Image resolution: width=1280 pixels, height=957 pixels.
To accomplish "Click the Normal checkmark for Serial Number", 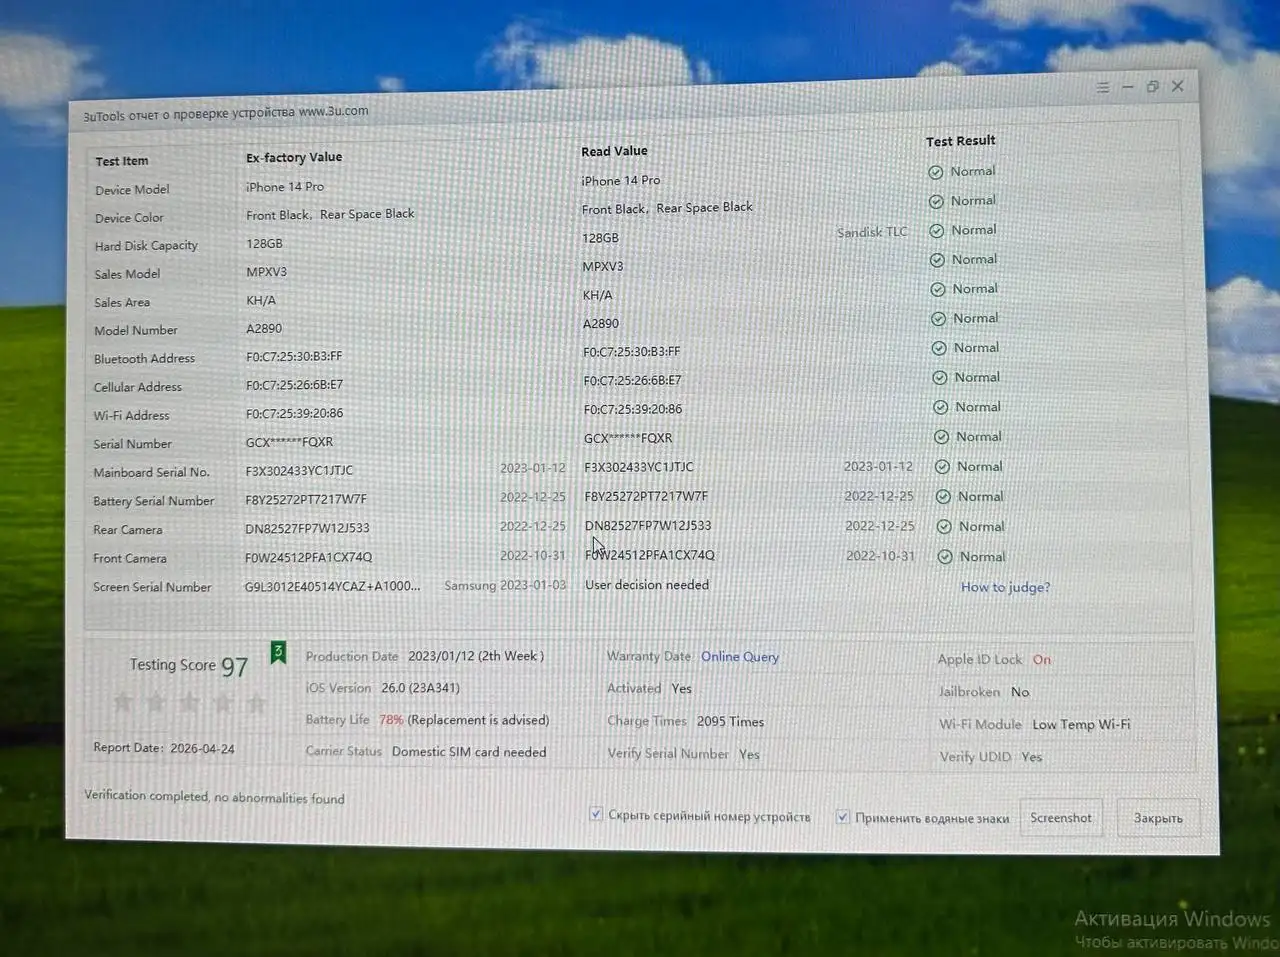I will [941, 437].
